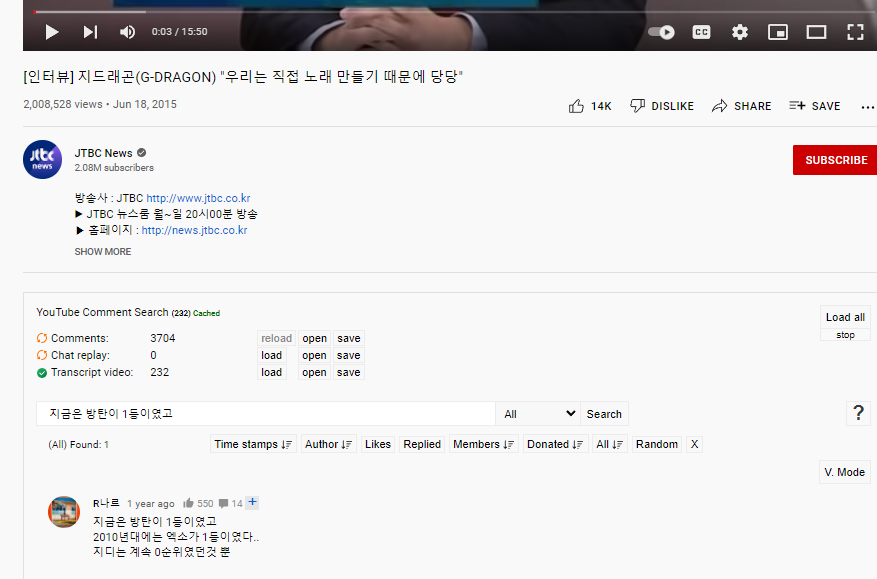The height and width of the screenshot is (579, 877).
Task: Play the video
Action: [x=51, y=32]
